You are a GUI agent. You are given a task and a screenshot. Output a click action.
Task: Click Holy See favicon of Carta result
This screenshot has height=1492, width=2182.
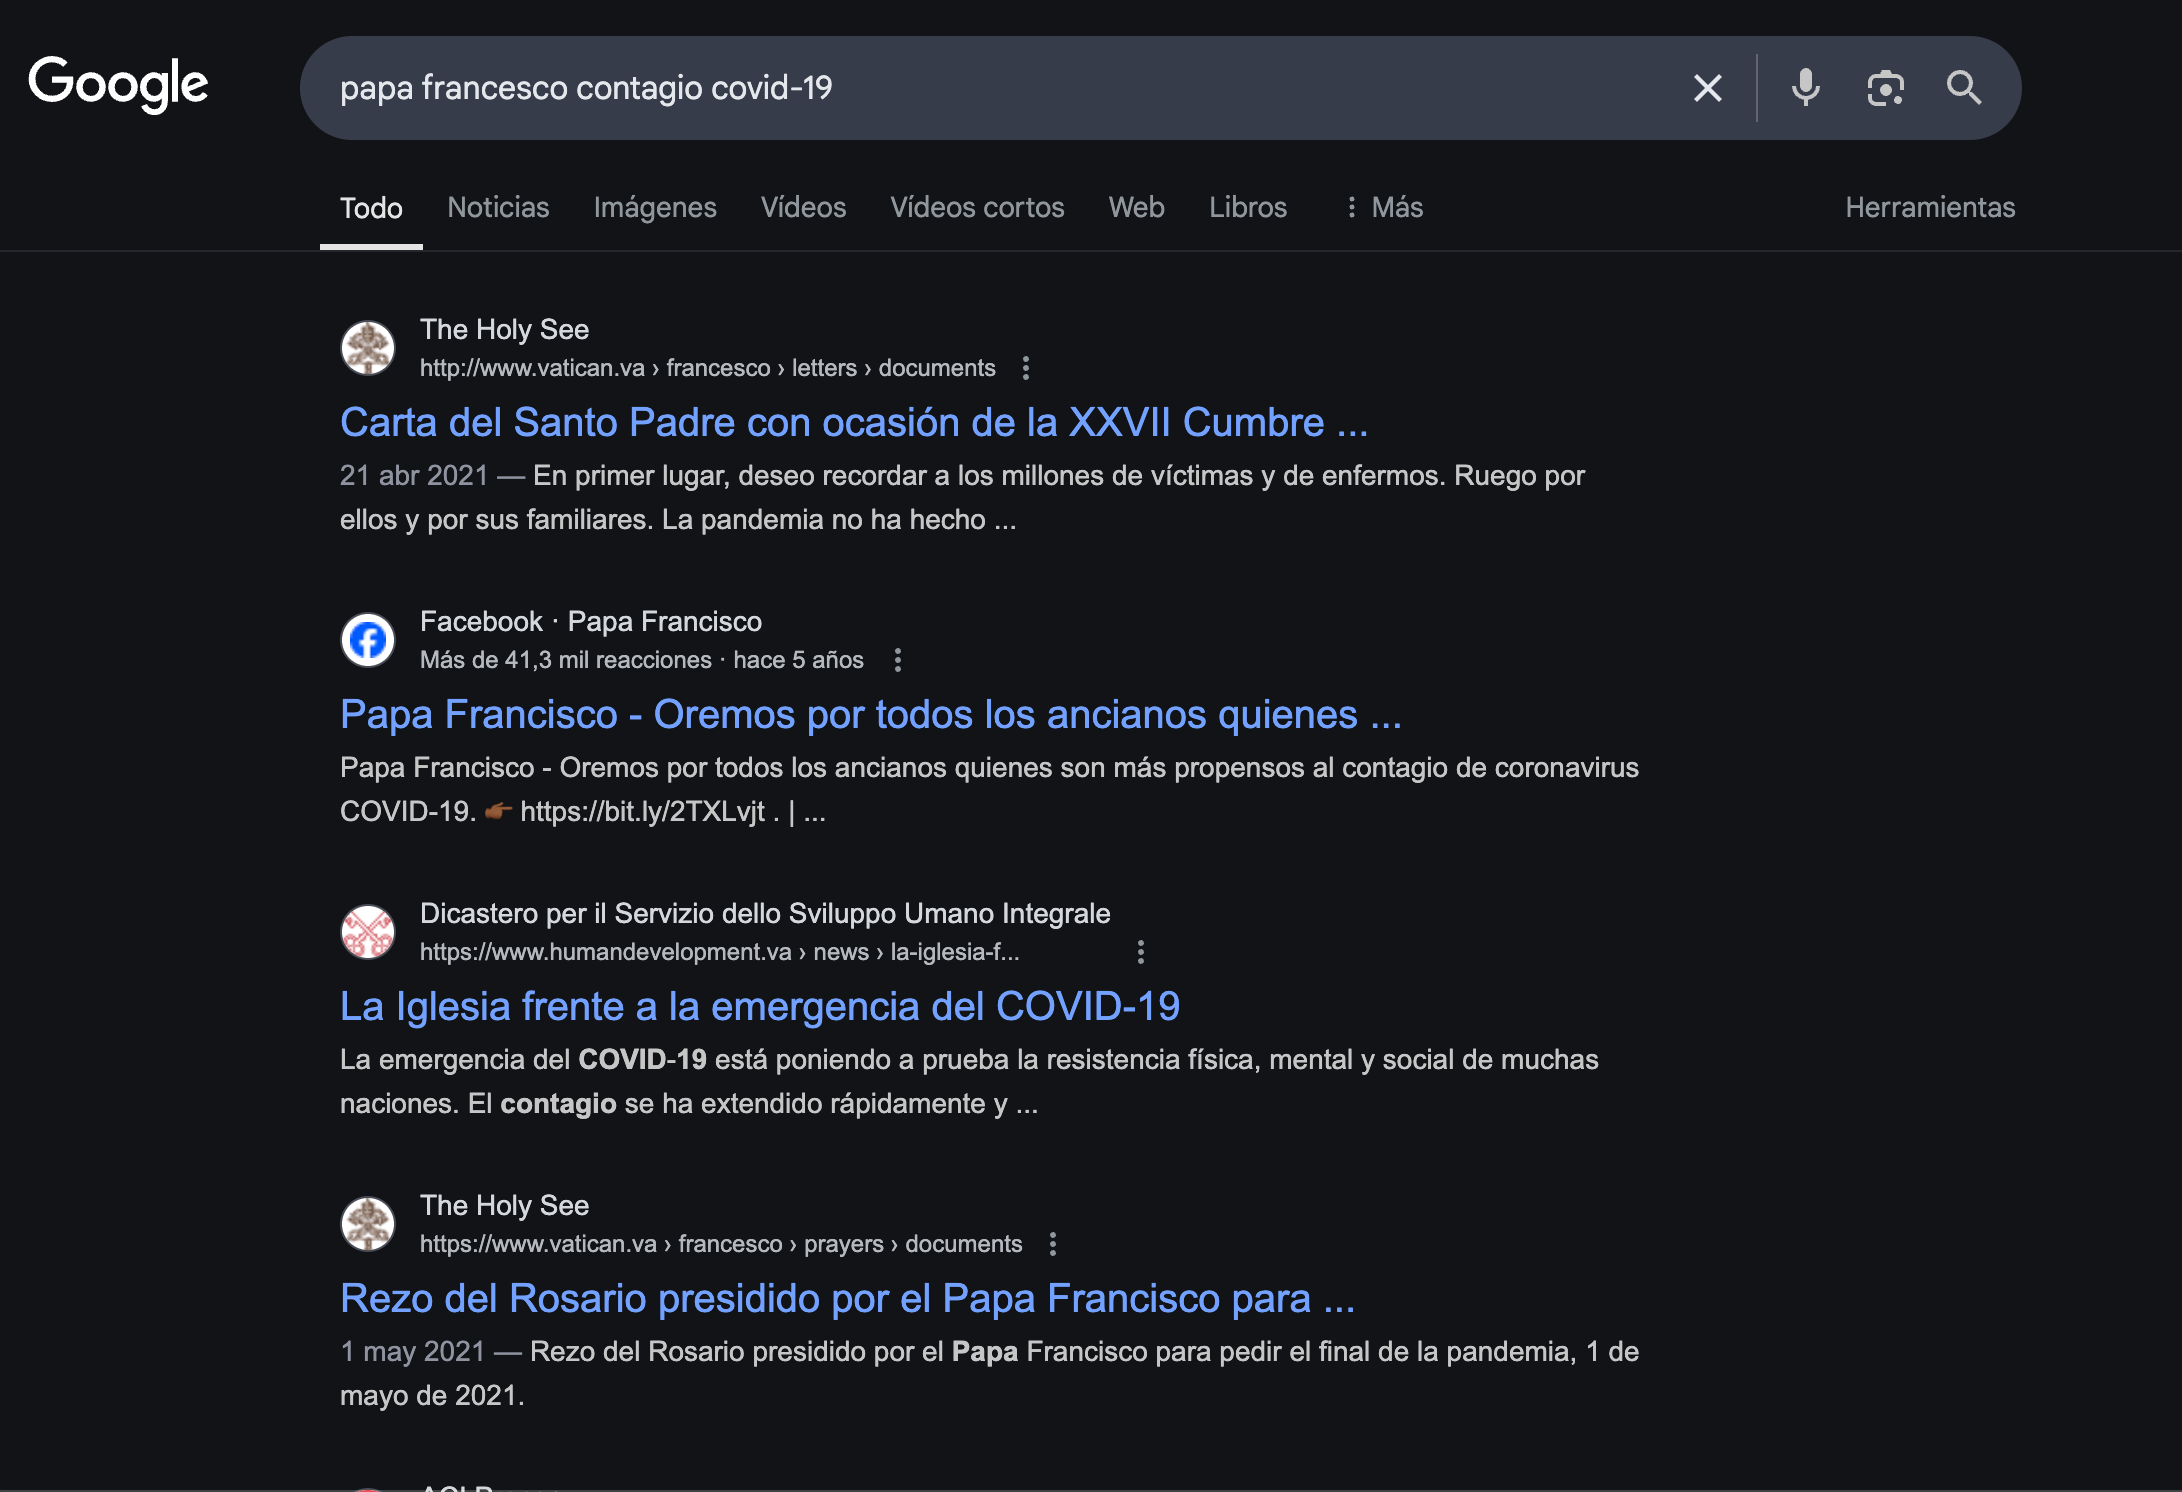point(368,348)
